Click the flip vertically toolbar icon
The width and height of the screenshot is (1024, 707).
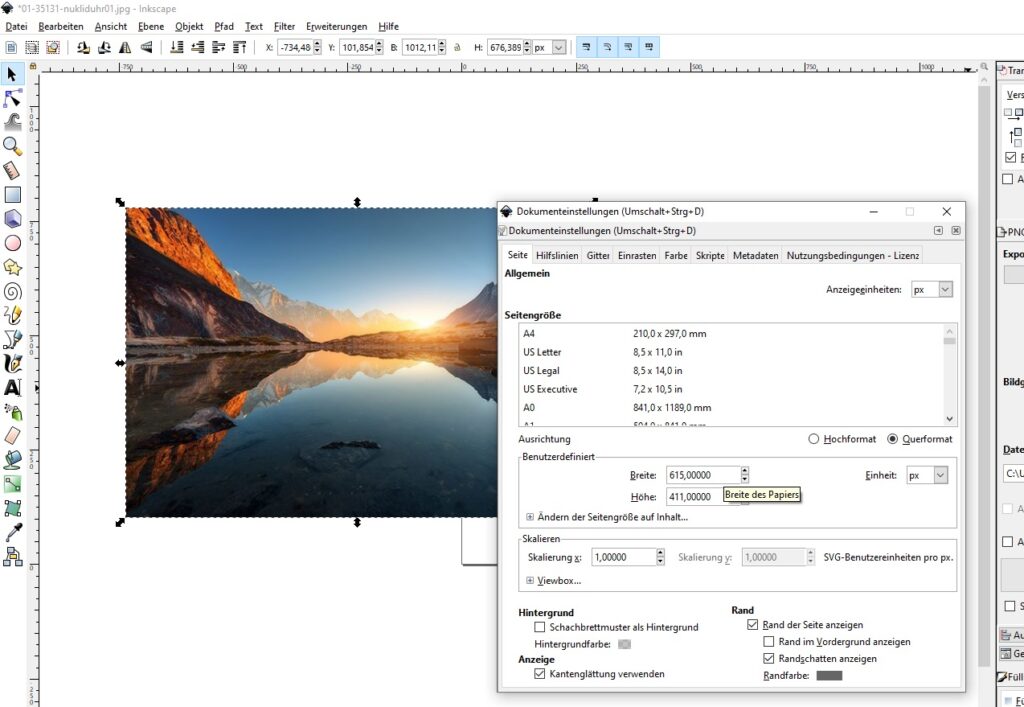[x=146, y=47]
